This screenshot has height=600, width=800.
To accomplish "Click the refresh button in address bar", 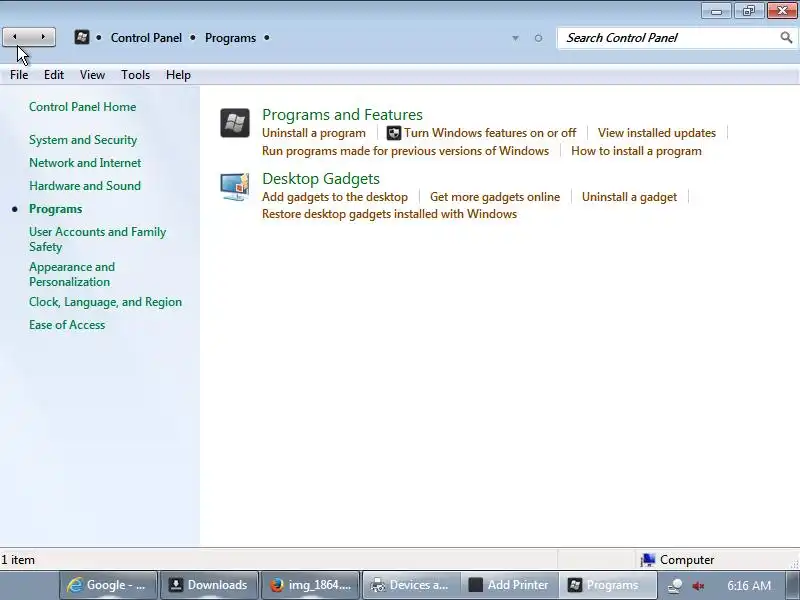I will (x=538, y=38).
